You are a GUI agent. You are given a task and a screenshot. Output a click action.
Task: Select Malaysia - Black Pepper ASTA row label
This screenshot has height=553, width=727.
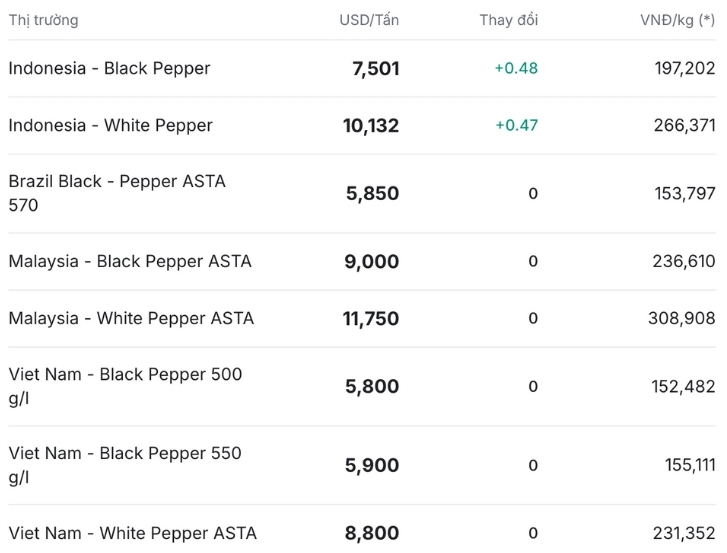tap(130, 261)
